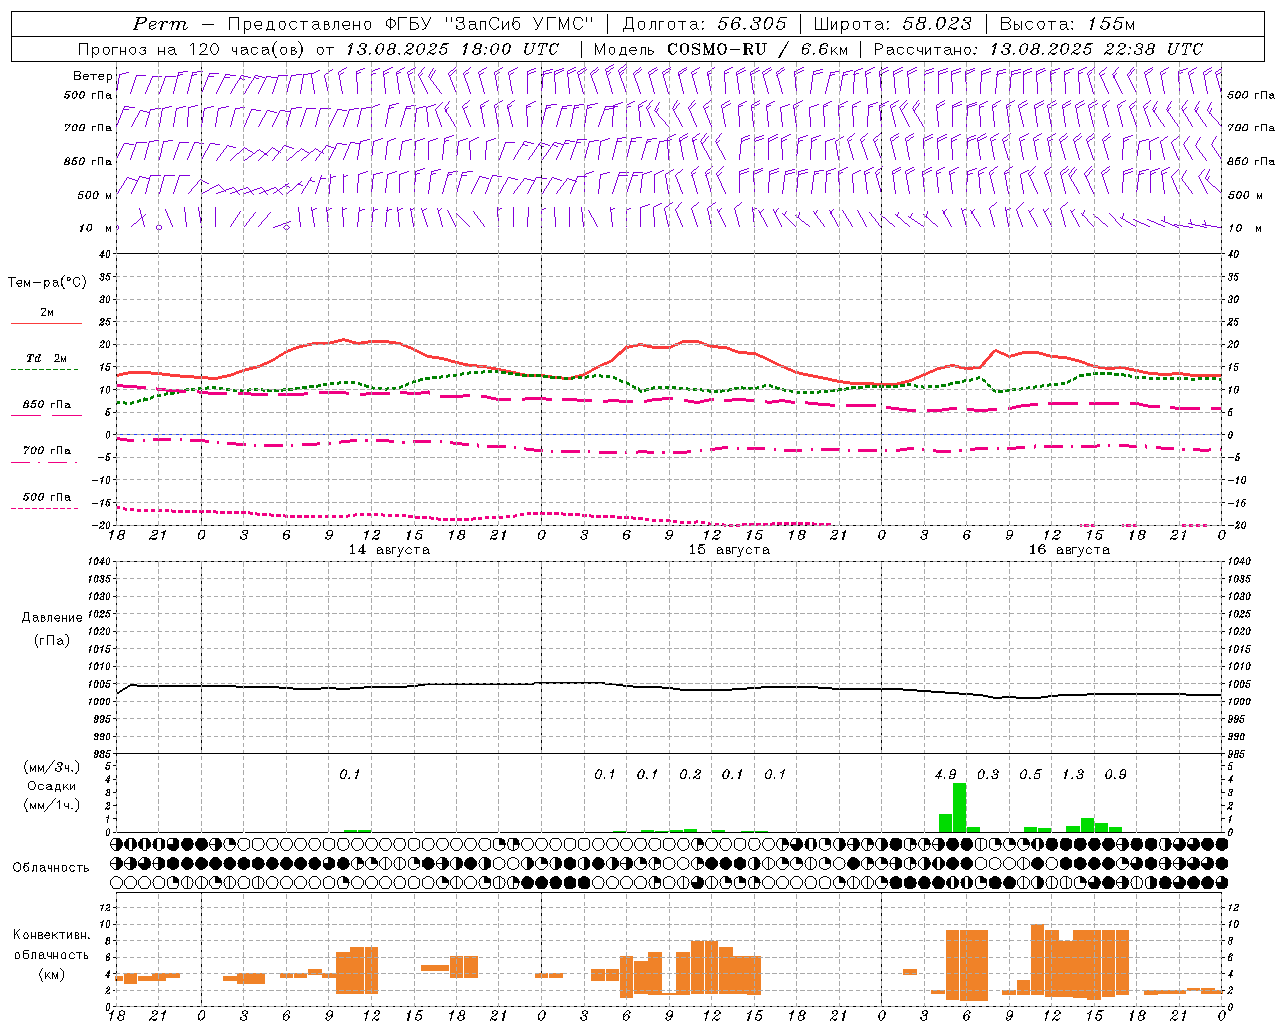Select the "Давление" pressure panel label
Viewport: 1280px width, 1024px height.
coord(52,618)
